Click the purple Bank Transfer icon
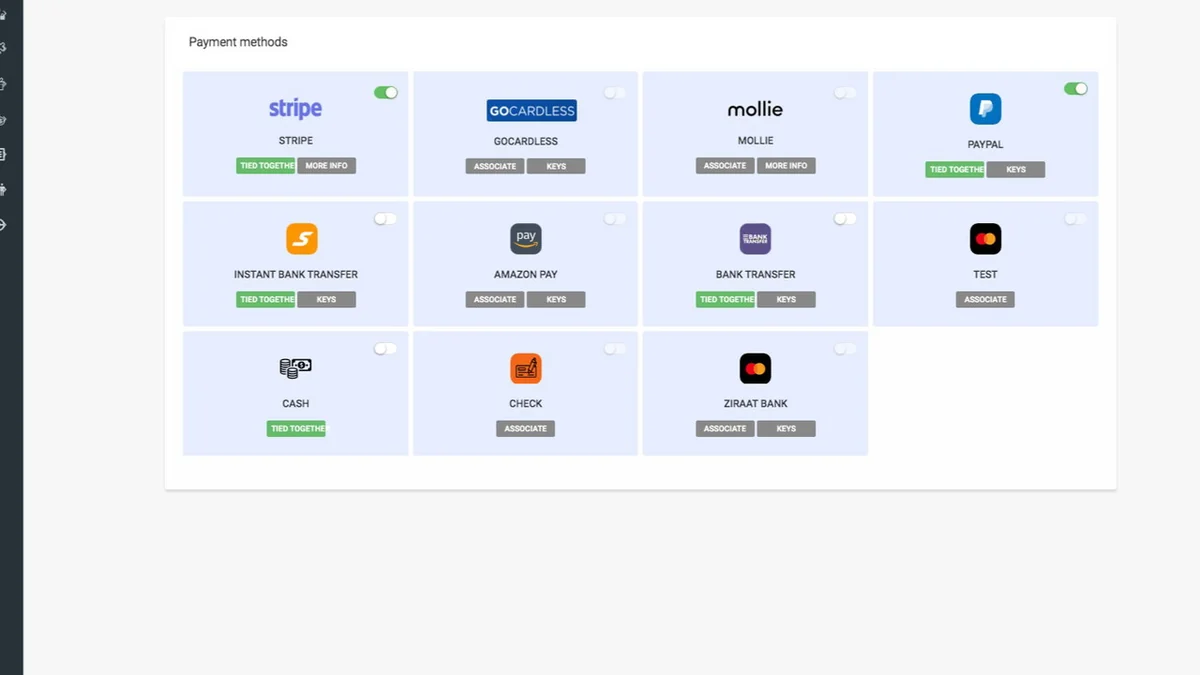The height and width of the screenshot is (675, 1200). pyautogui.click(x=755, y=239)
